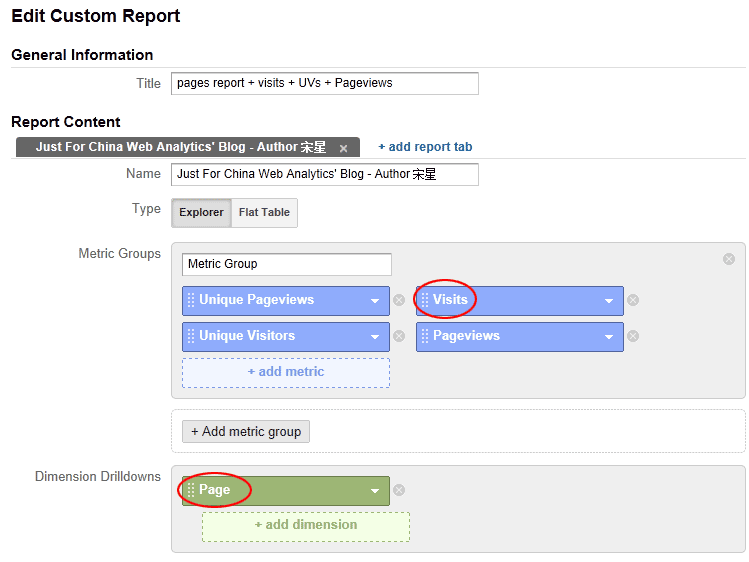Select Explorer report type
Image resolution: width=749 pixels, height=562 pixels.
point(201,212)
